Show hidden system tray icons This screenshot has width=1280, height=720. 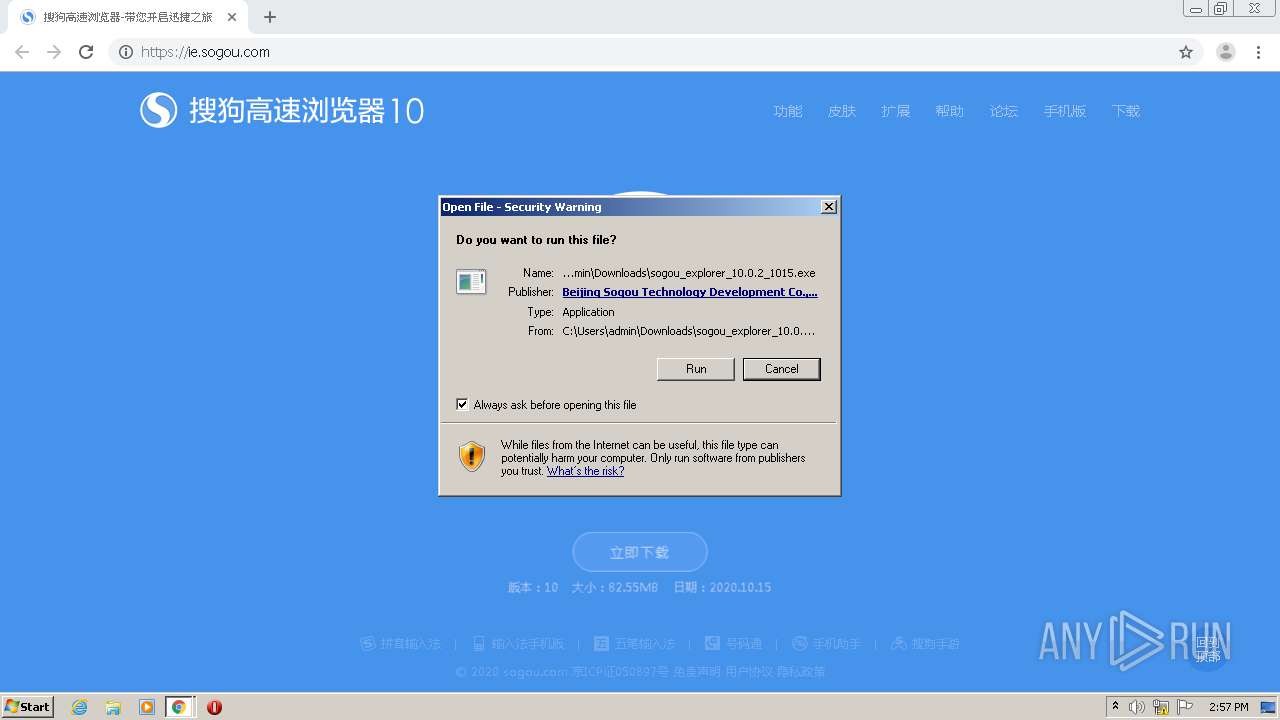coord(1116,707)
